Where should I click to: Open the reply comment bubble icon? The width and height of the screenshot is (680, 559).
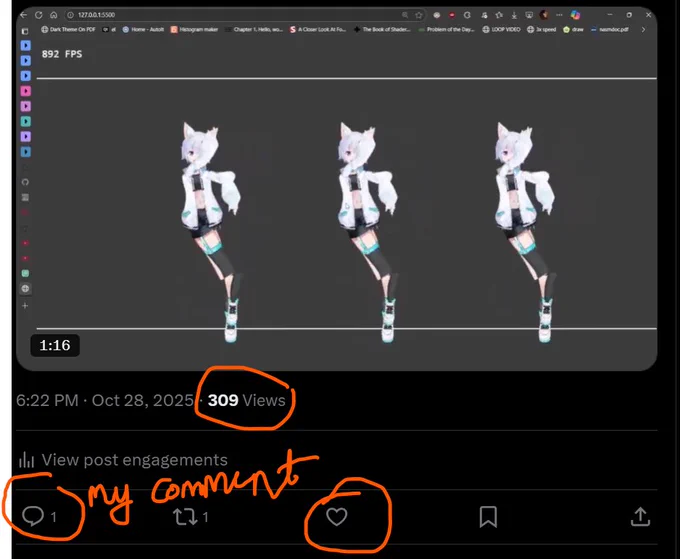pos(33,516)
